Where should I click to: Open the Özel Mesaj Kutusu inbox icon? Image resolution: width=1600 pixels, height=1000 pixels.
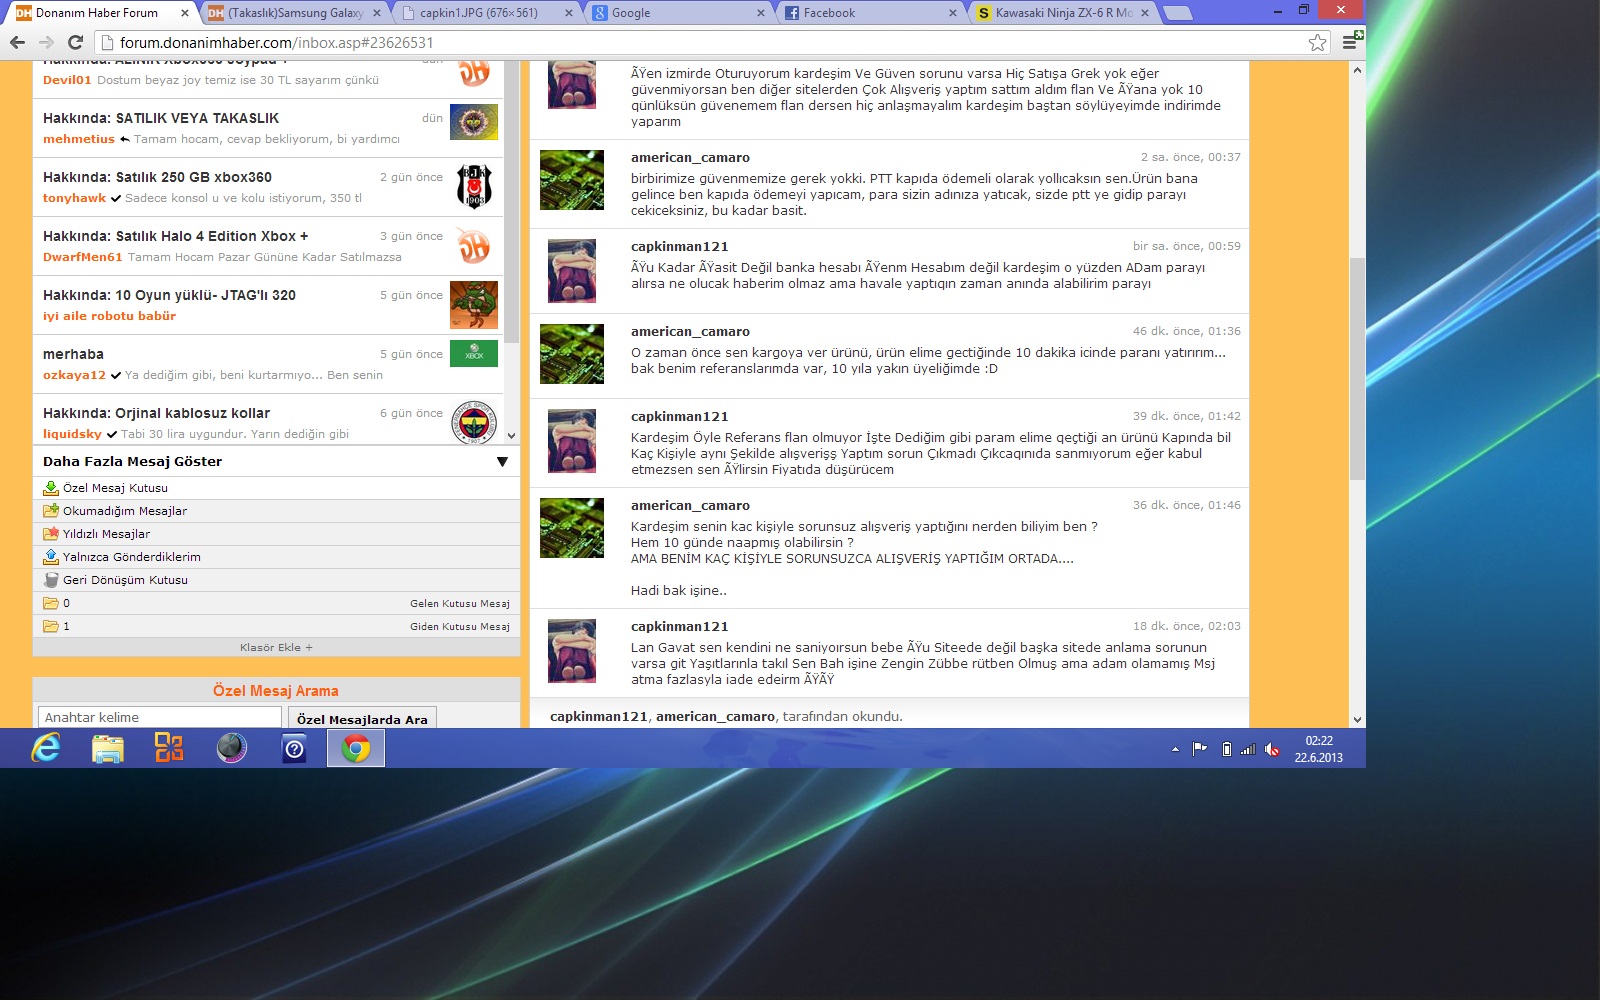(51, 488)
